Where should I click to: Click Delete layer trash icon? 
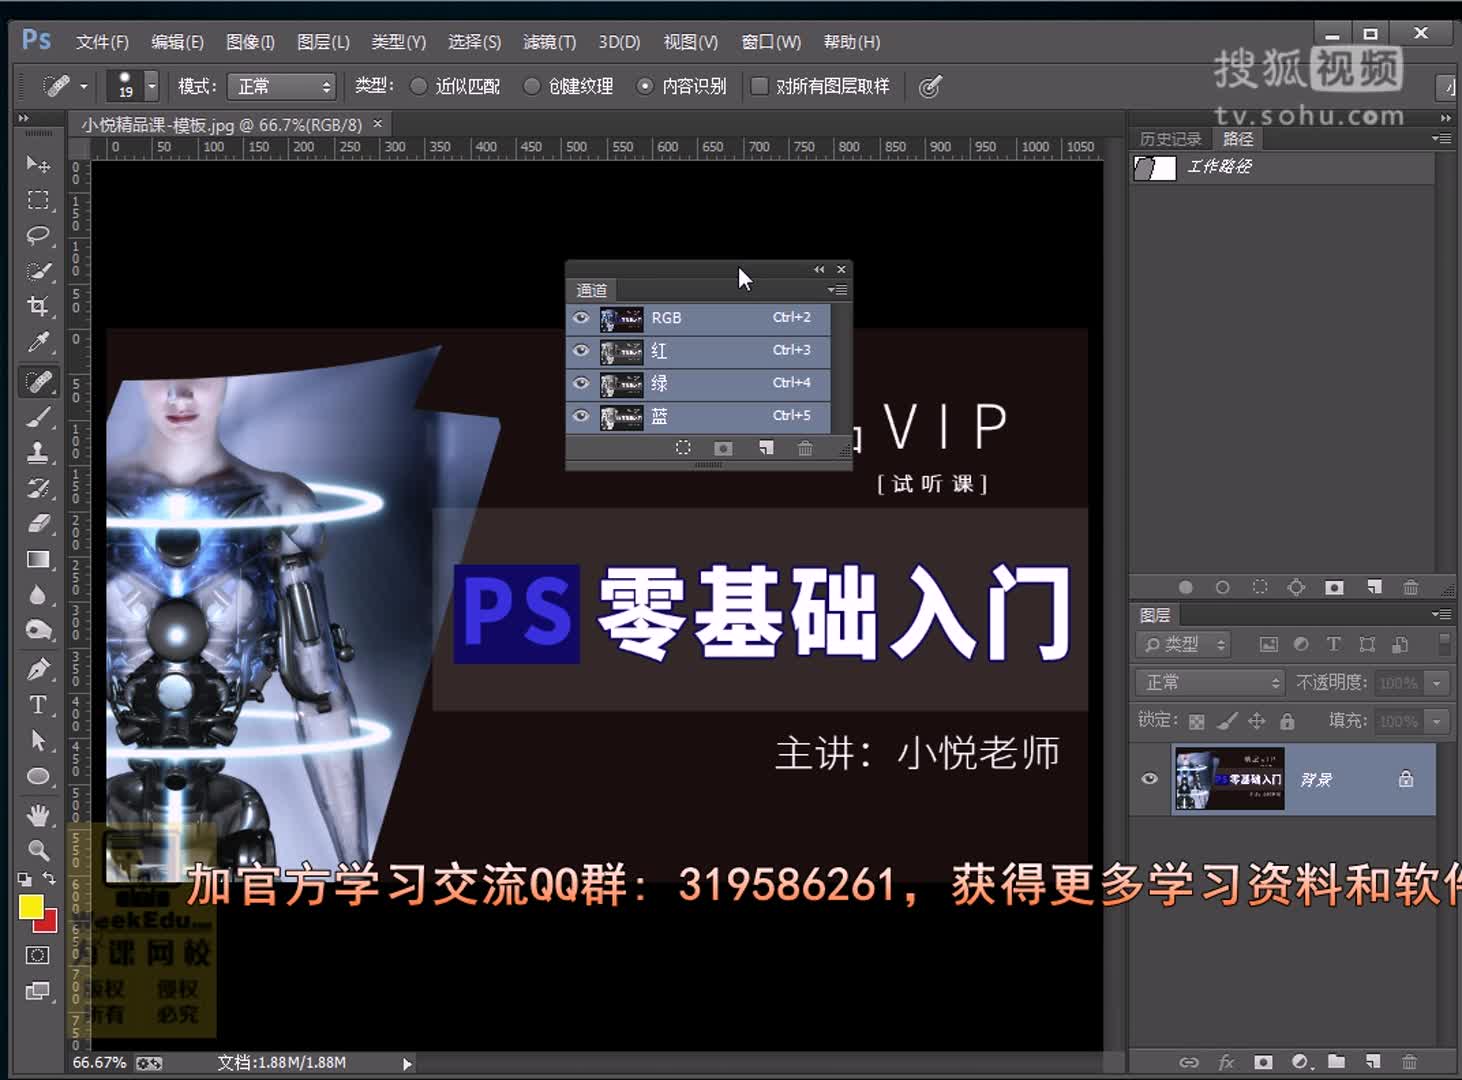[1409, 1062]
